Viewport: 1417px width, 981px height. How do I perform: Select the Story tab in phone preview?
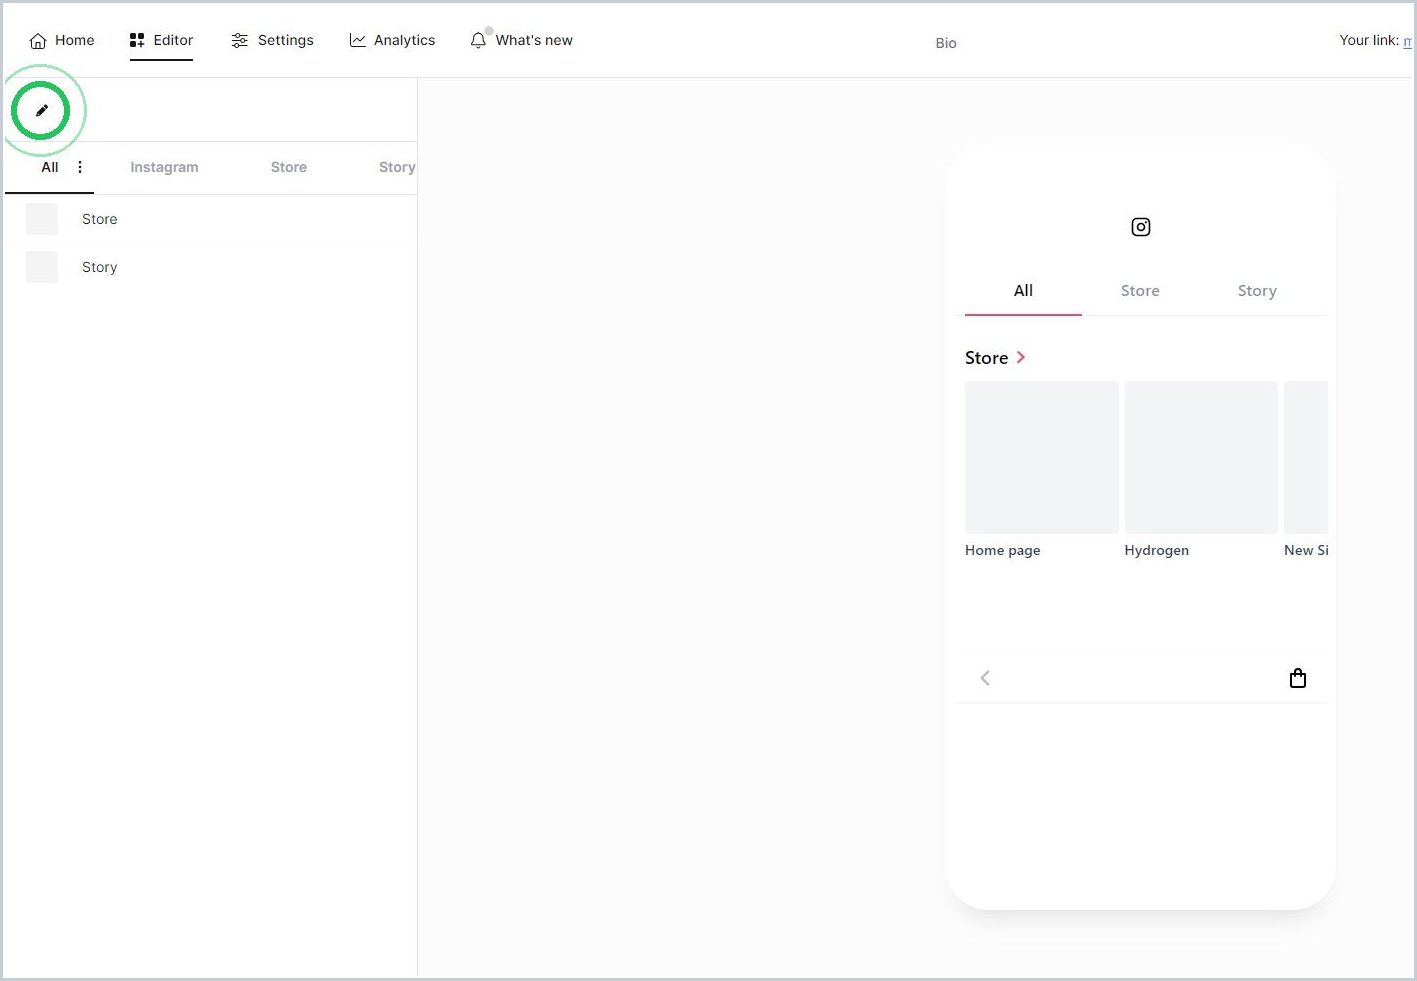coord(1257,291)
